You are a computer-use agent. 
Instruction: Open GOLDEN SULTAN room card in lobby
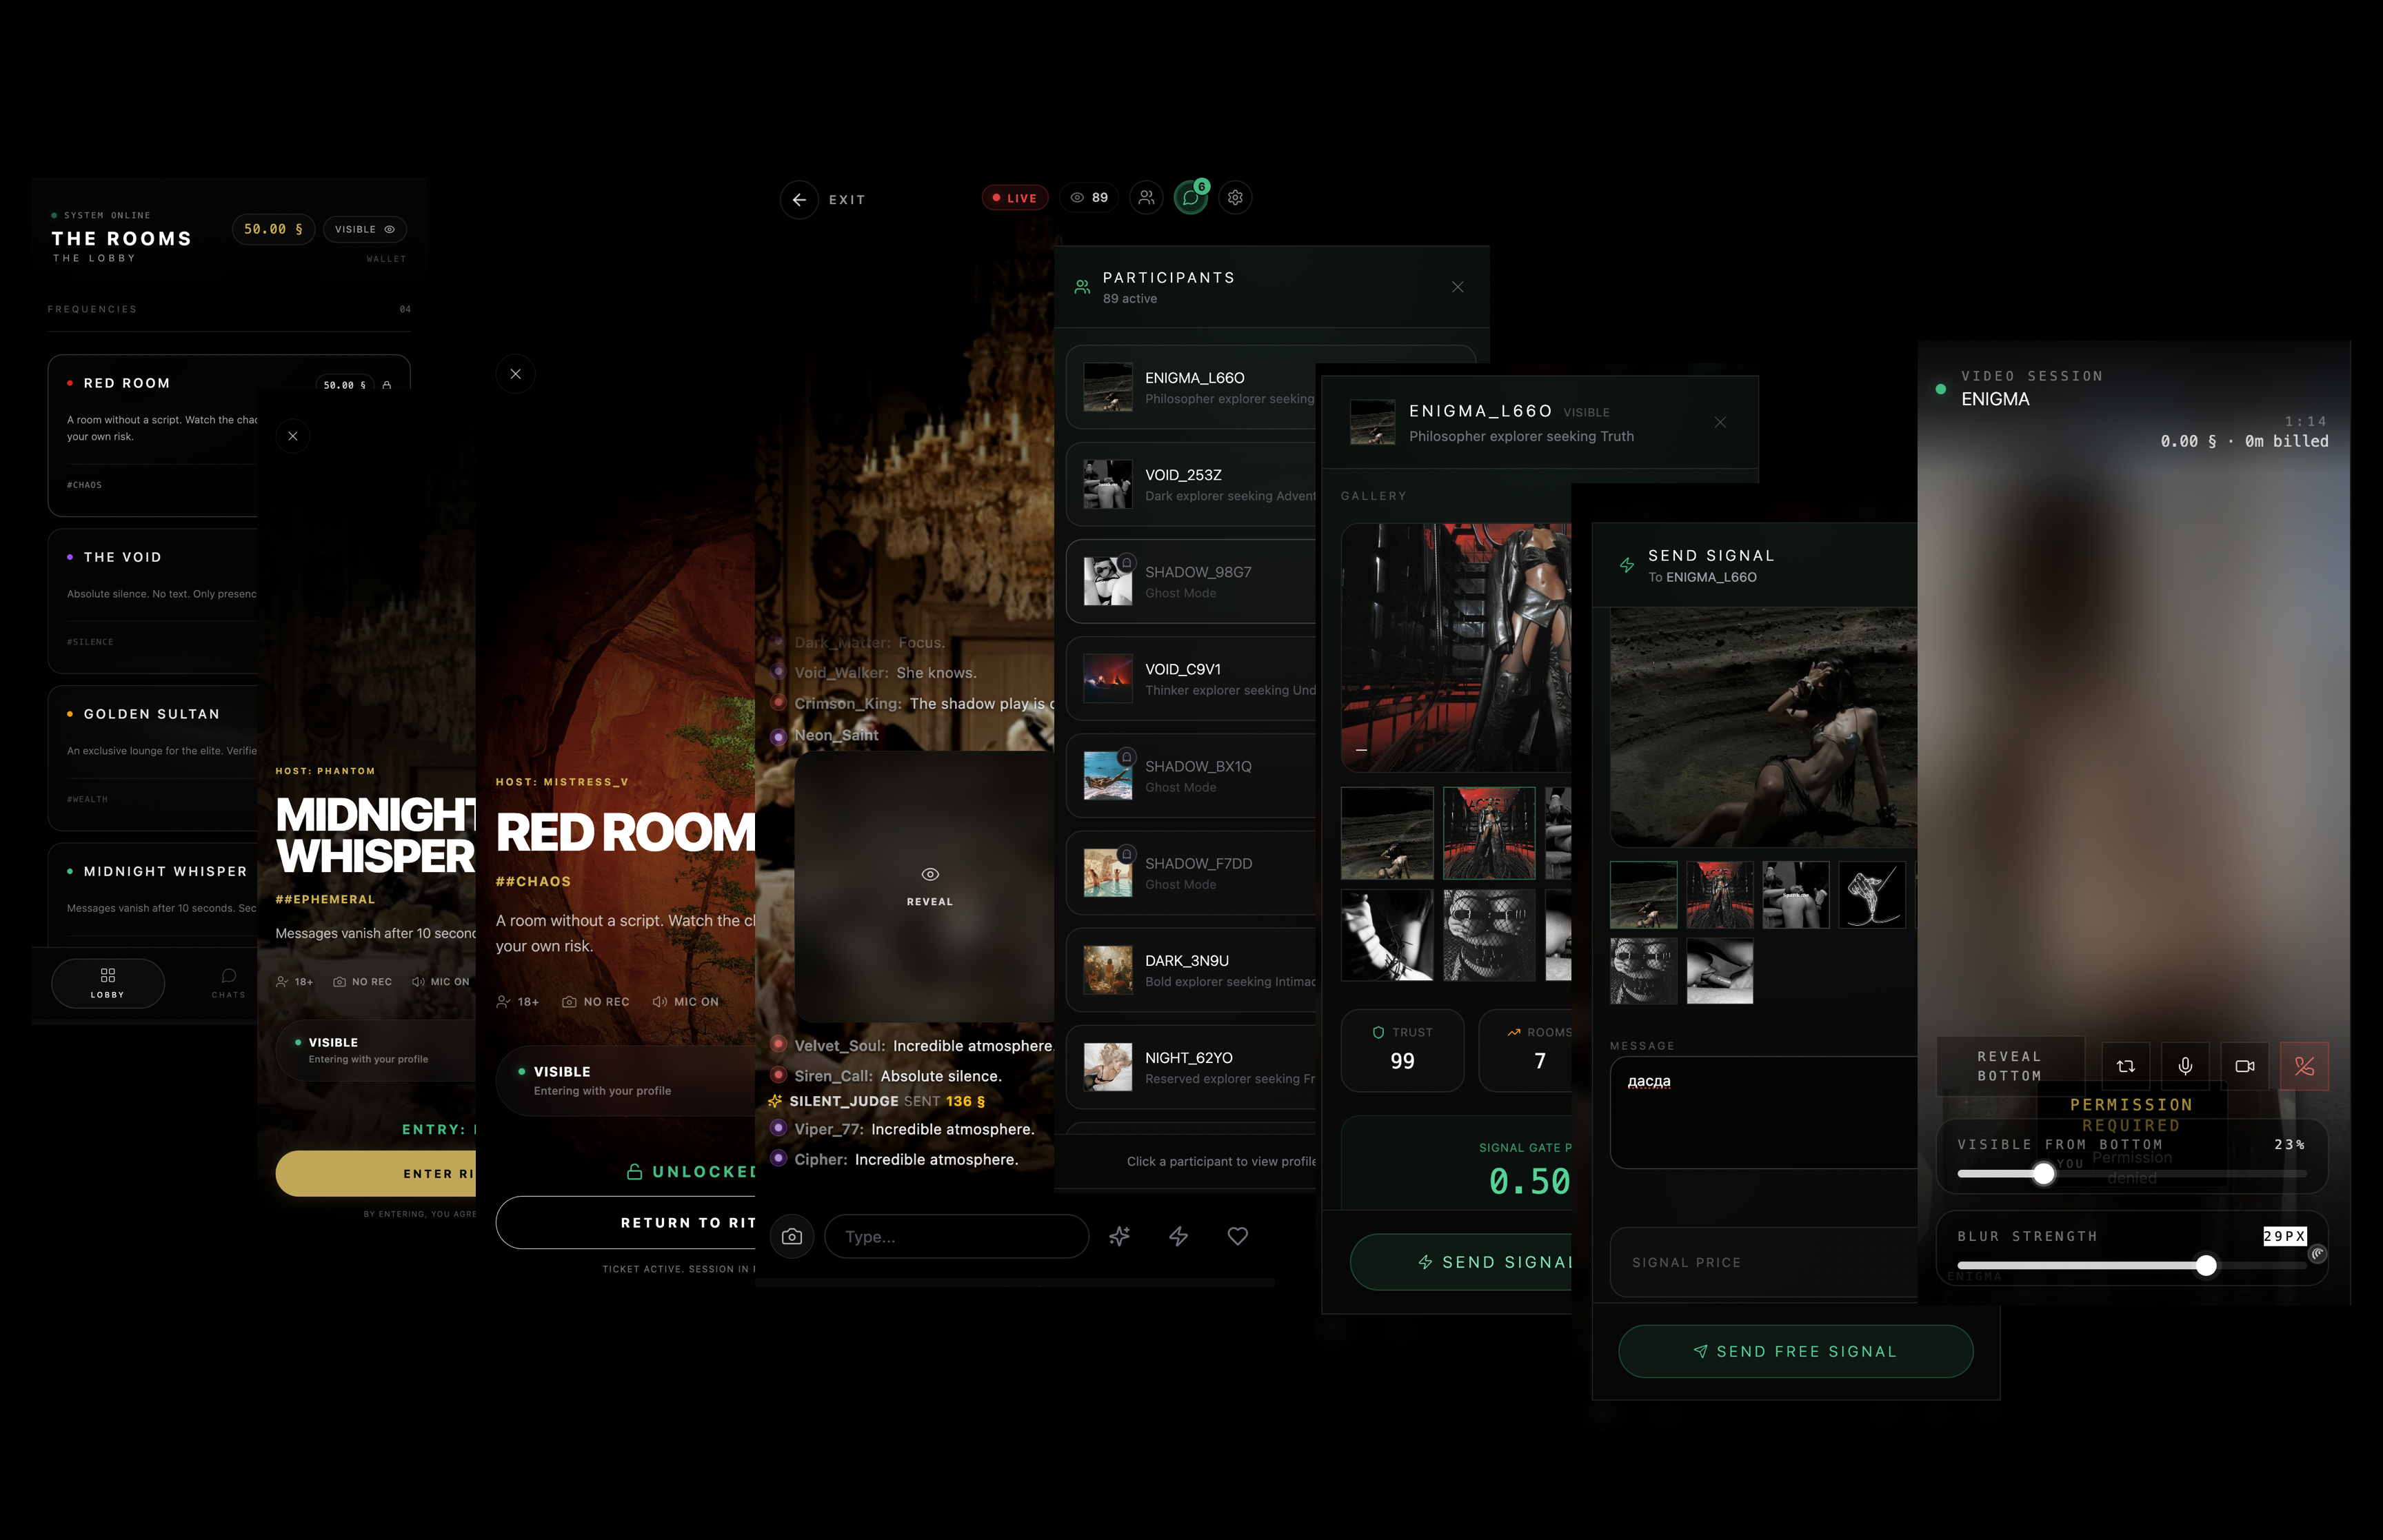click(x=153, y=758)
